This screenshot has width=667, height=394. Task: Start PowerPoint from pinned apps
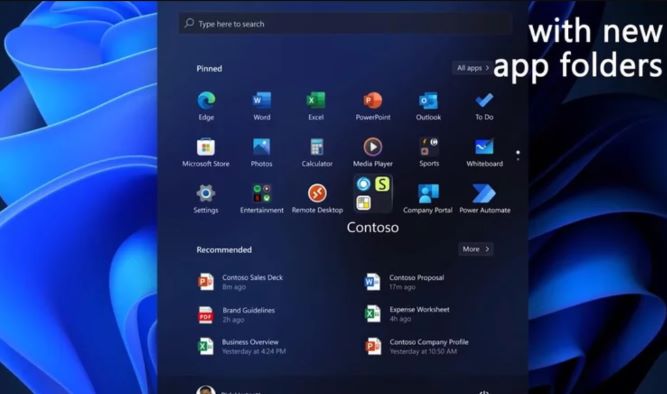pos(373,106)
